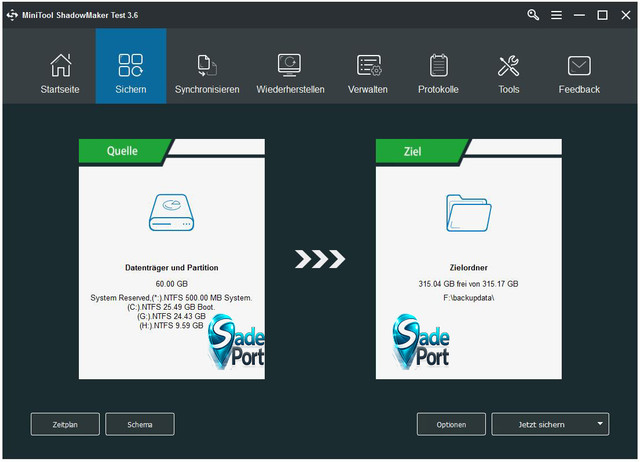Click the Ziel folder icon
The height and width of the screenshot is (462, 640).
(x=469, y=213)
